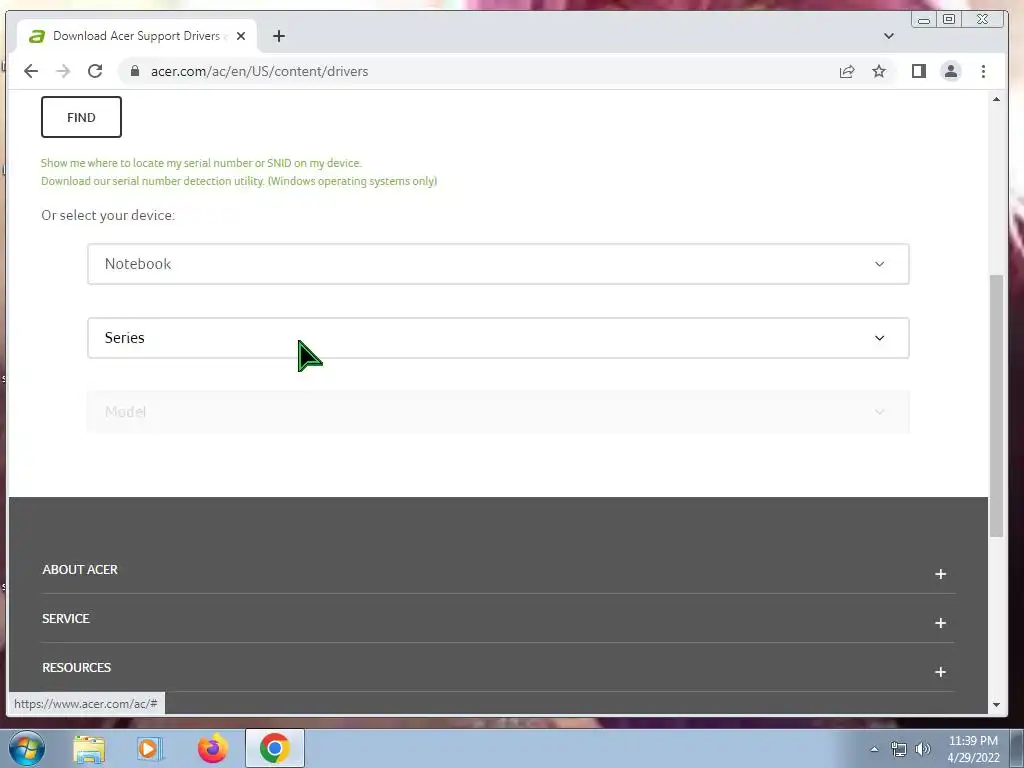Open the browser side panel

click(x=919, y=71)
